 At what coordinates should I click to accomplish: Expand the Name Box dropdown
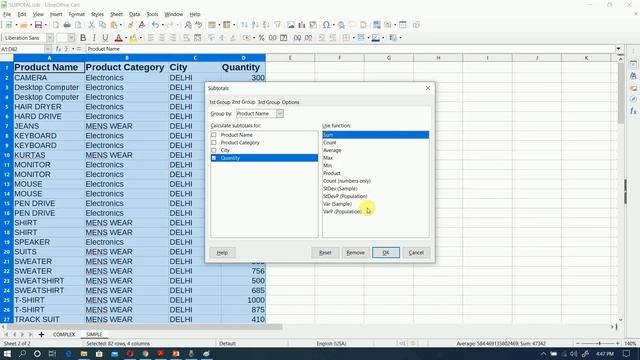point(48,49)
